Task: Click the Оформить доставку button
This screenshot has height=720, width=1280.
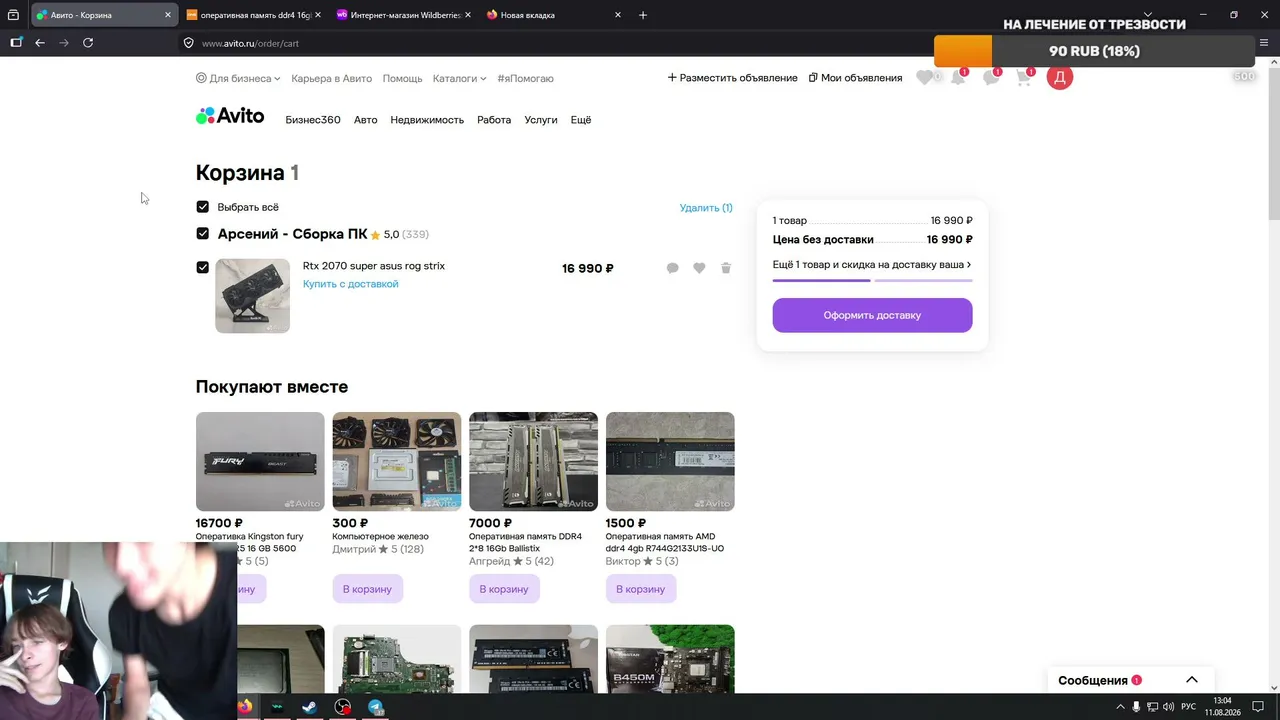Action: 872,315
